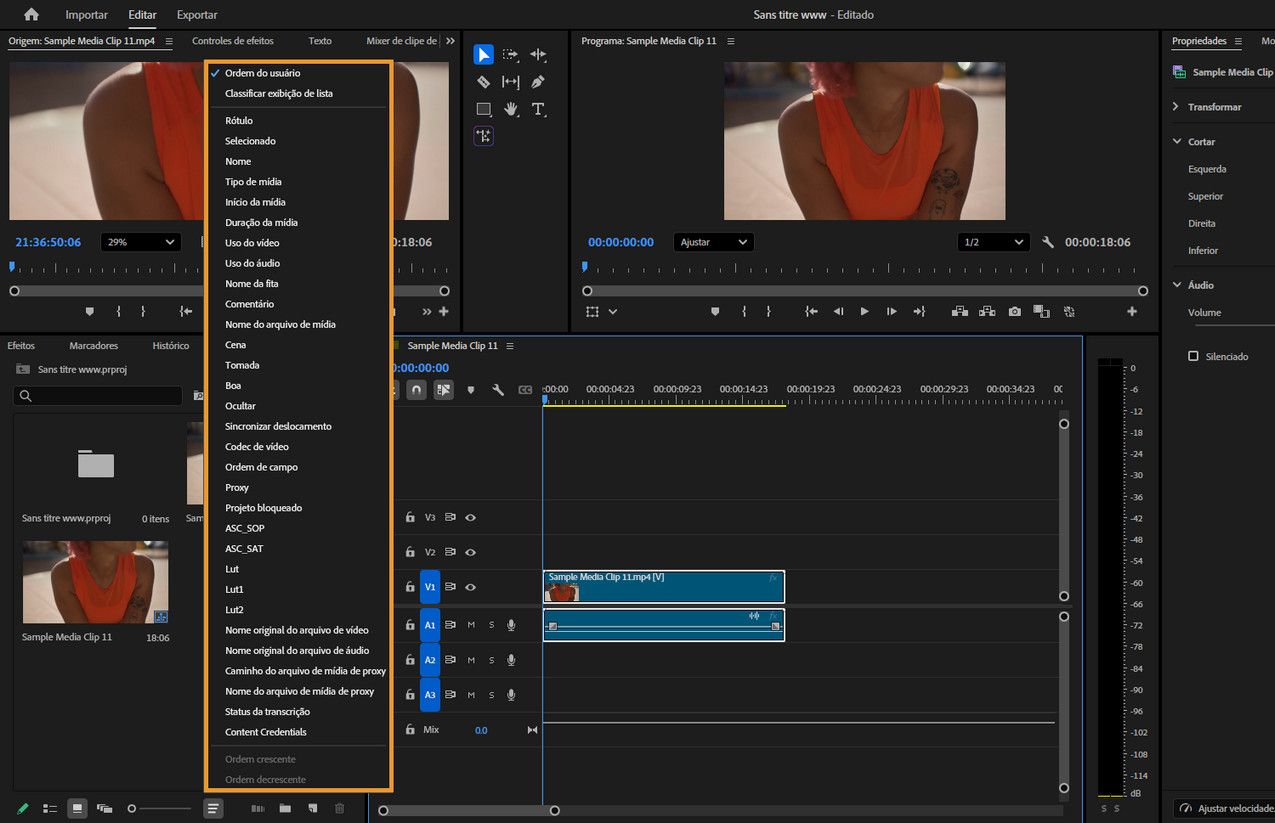Click the camera icon to export a frame
1275x823 pixels.
[x=1014, y=312]
